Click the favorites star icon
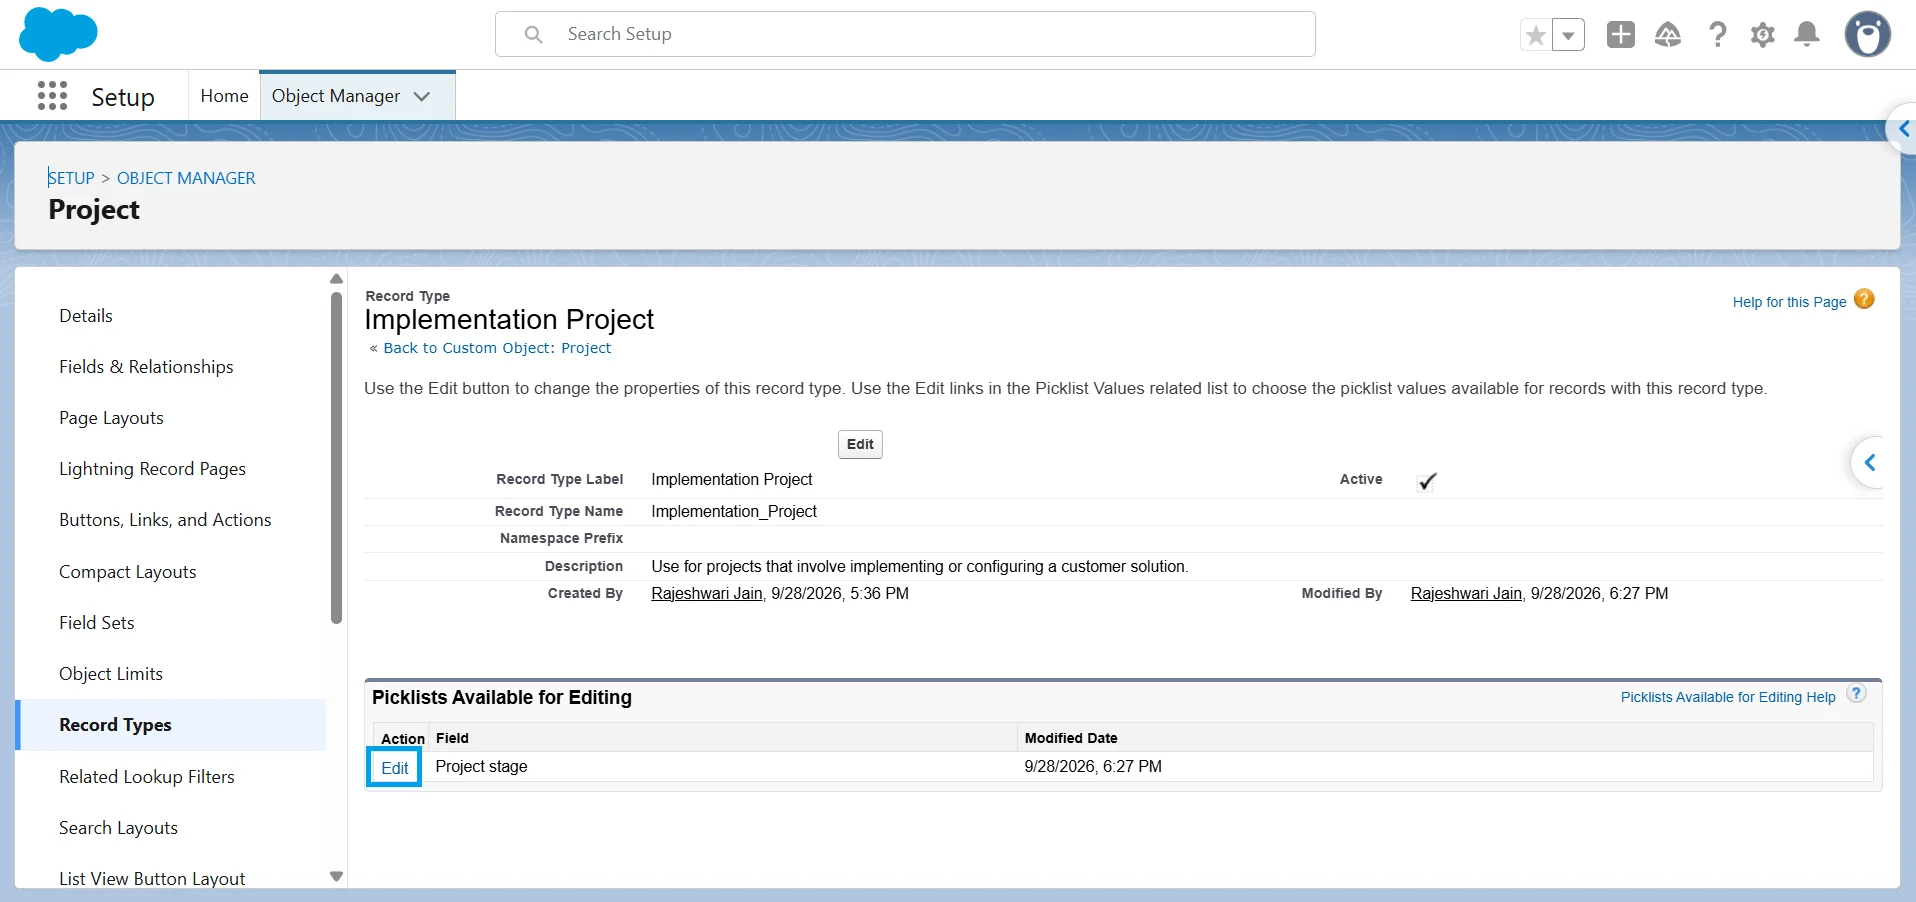This screenshot has height=902, width=1916. [1536, 35]
